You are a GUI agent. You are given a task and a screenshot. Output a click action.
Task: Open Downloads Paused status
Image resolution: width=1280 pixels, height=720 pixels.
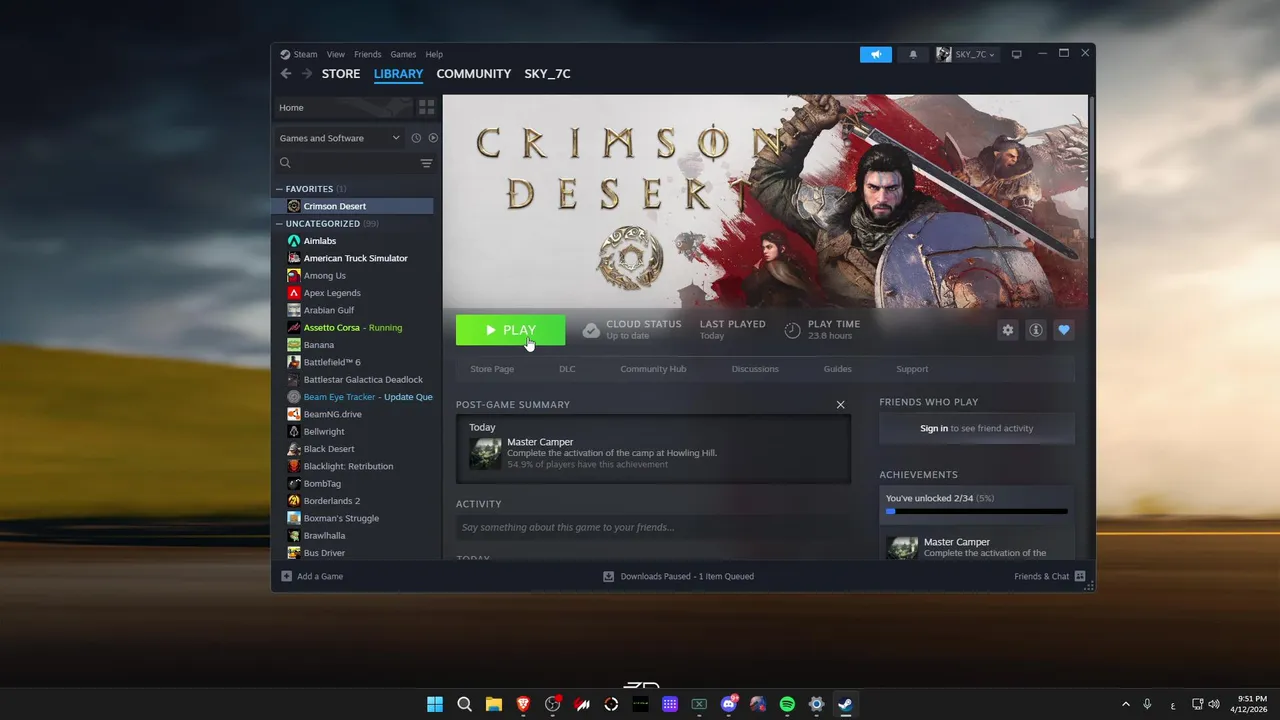pyautogui.click(x=678, y=576)
